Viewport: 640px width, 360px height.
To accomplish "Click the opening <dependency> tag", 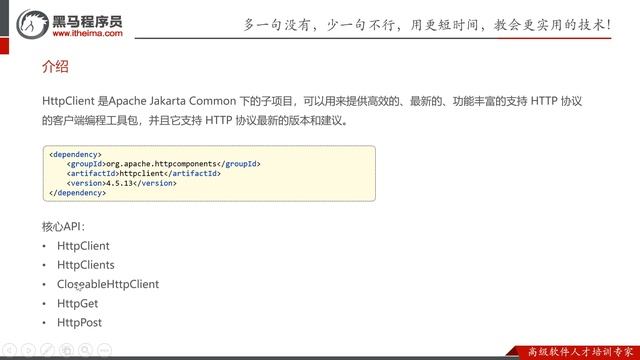I will click(x=75, y=154).
